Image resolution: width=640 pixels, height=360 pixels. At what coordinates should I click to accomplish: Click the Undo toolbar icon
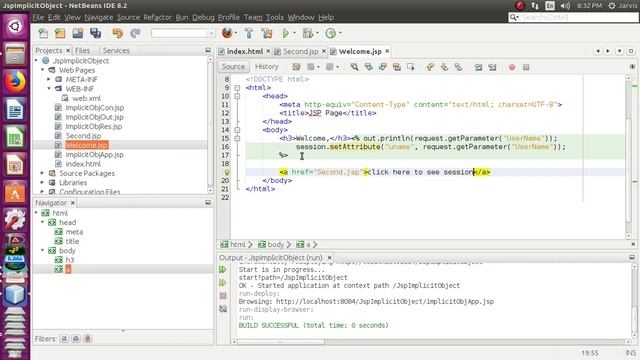click(118, 33)
